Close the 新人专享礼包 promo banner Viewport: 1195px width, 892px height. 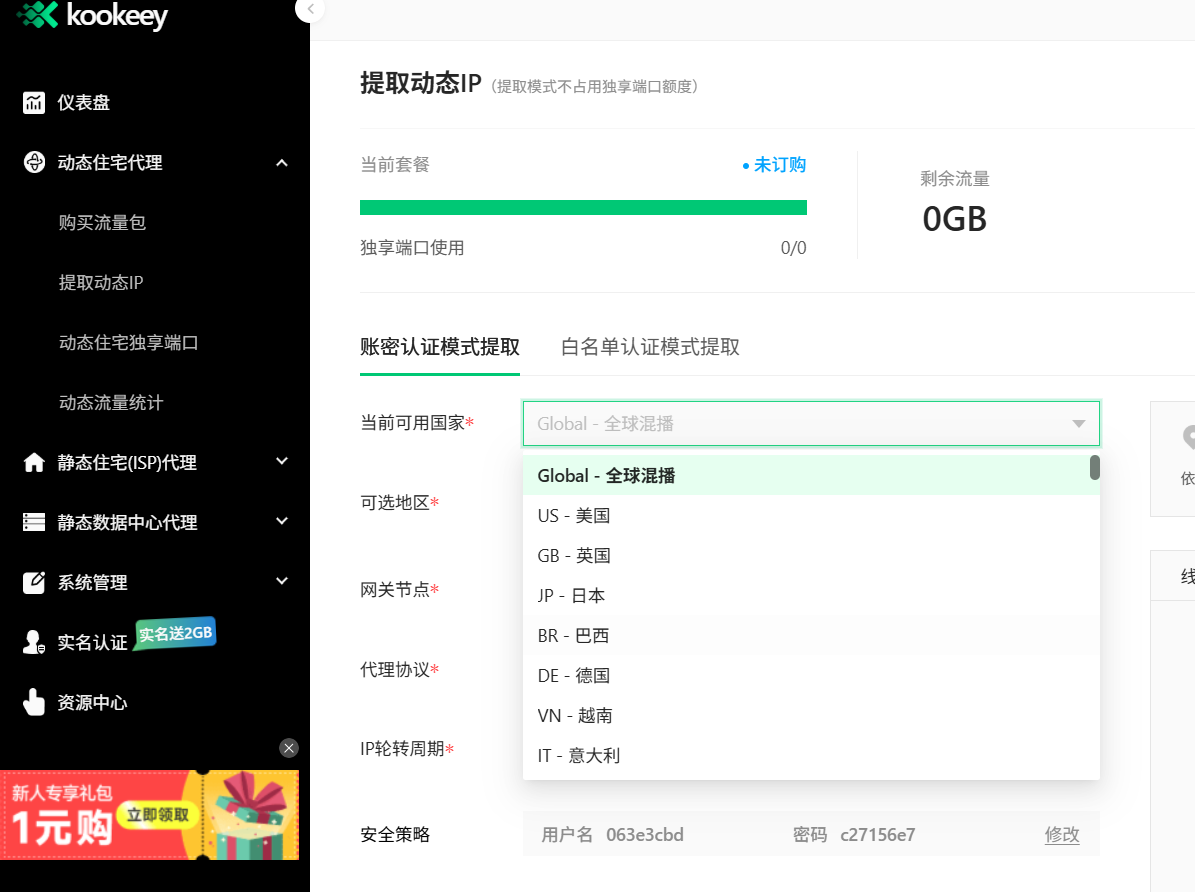(289, 748)
